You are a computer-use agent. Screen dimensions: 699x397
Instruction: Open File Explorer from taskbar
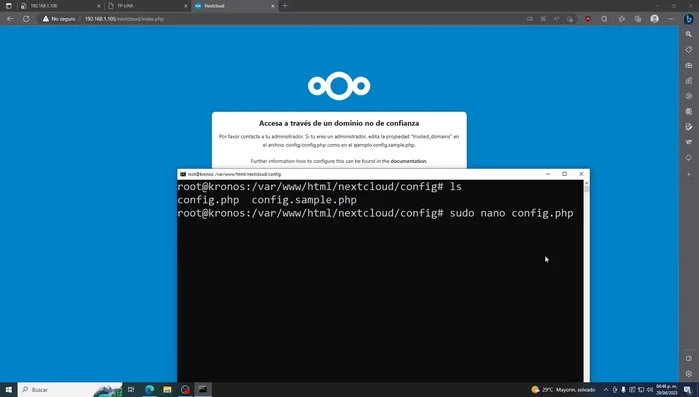[x=167, y=389]
